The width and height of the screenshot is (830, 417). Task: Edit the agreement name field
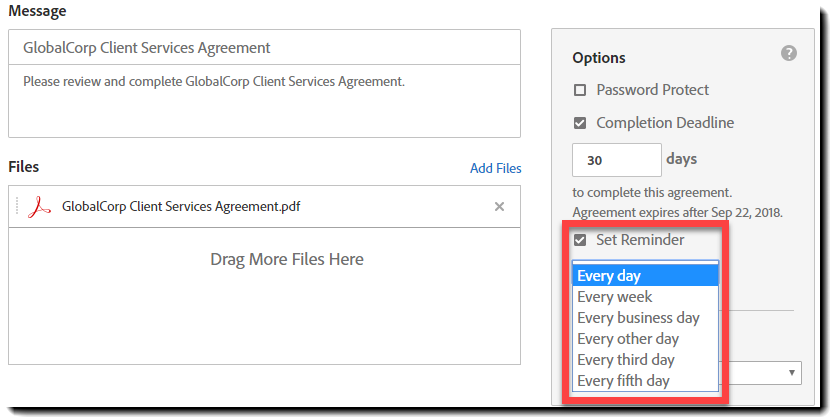[x=264, y=48]
